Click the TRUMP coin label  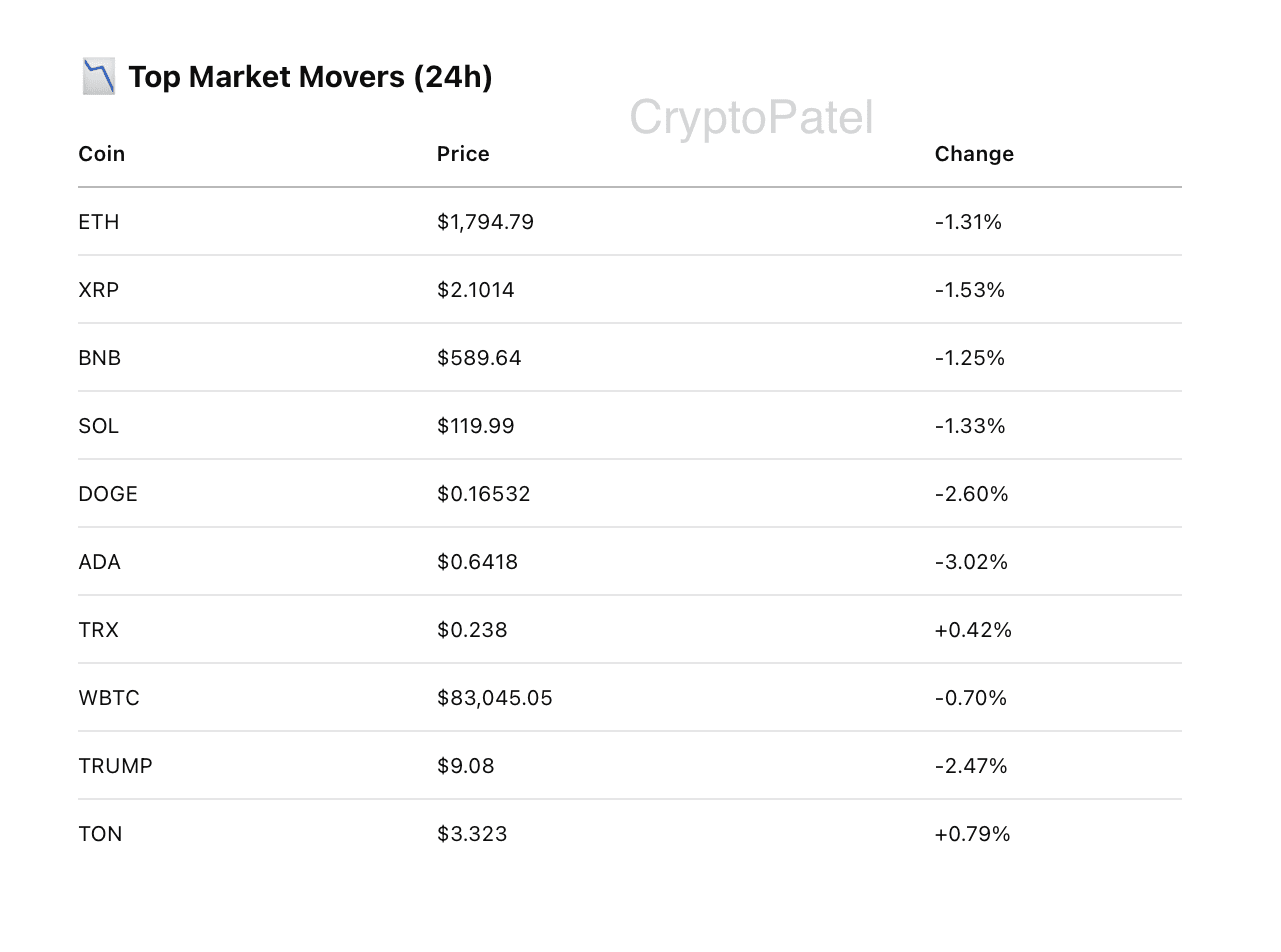click(x=116, y=766)
